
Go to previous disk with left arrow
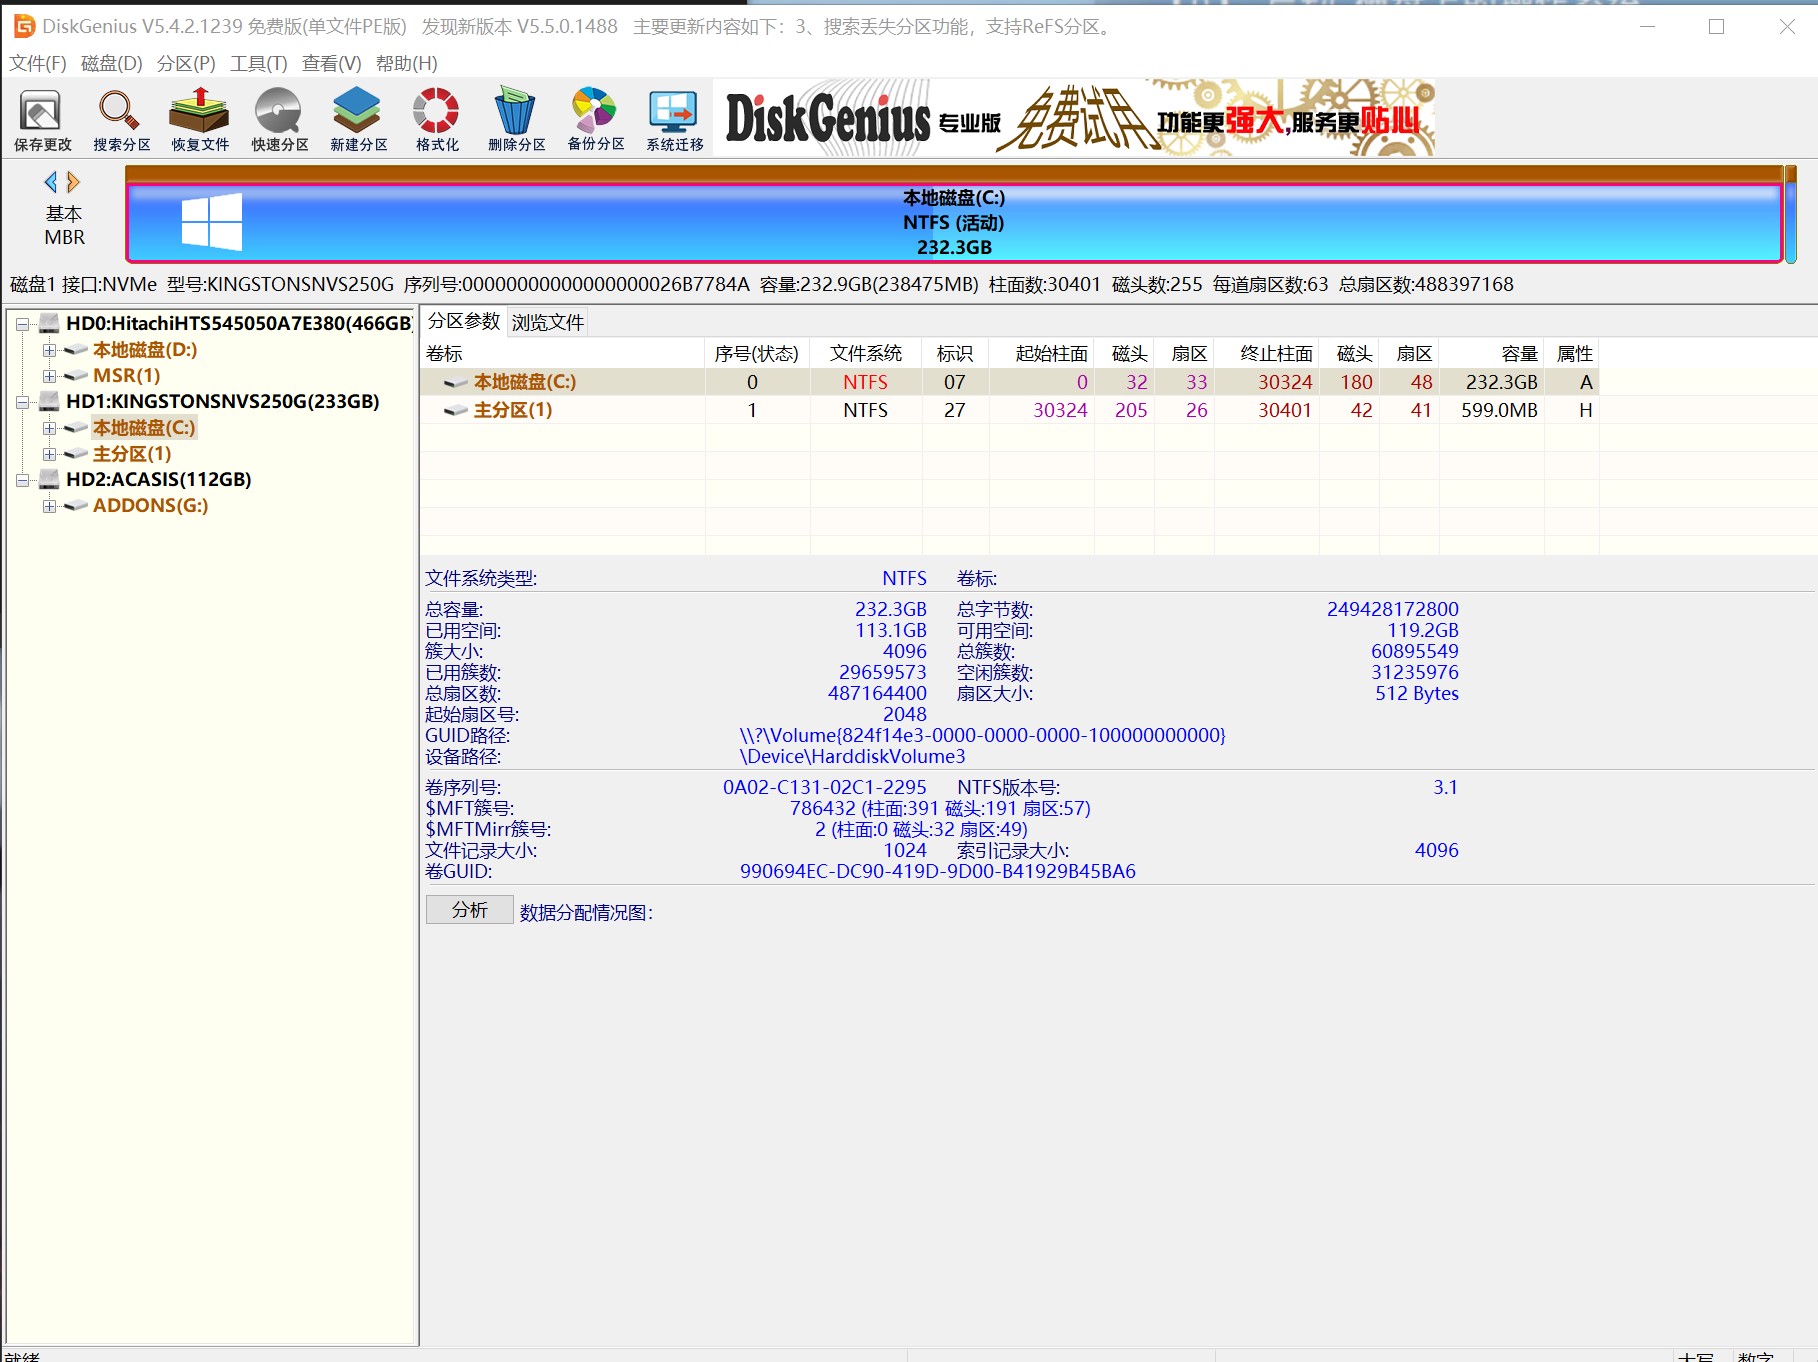[51, 182]
